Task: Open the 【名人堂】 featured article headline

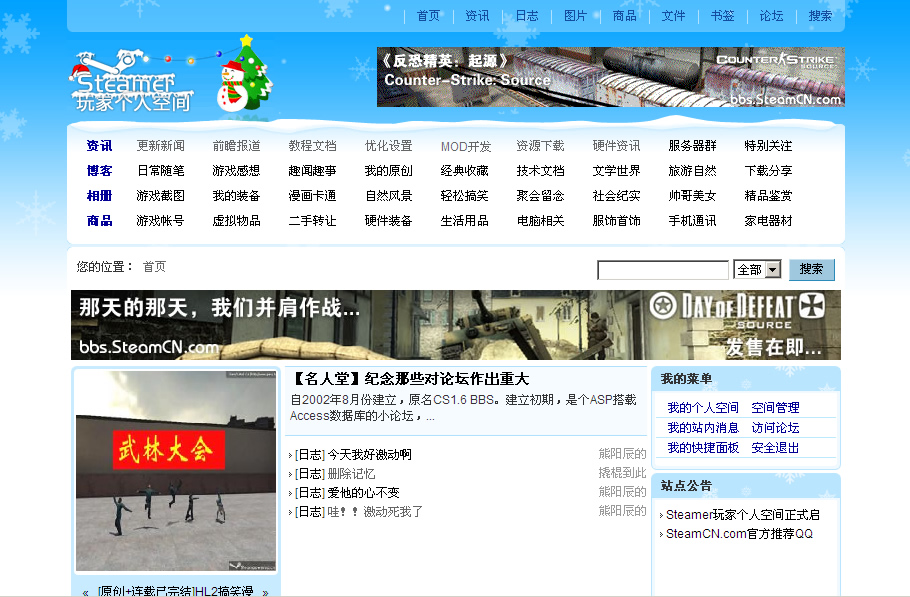Action: click(x=410, y=379)
